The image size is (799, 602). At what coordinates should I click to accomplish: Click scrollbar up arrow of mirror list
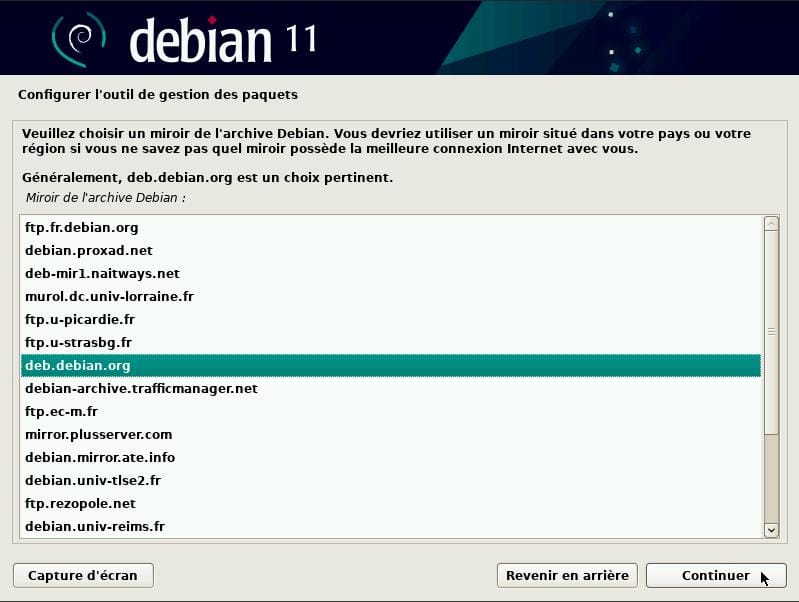click(x=771, y=224)
